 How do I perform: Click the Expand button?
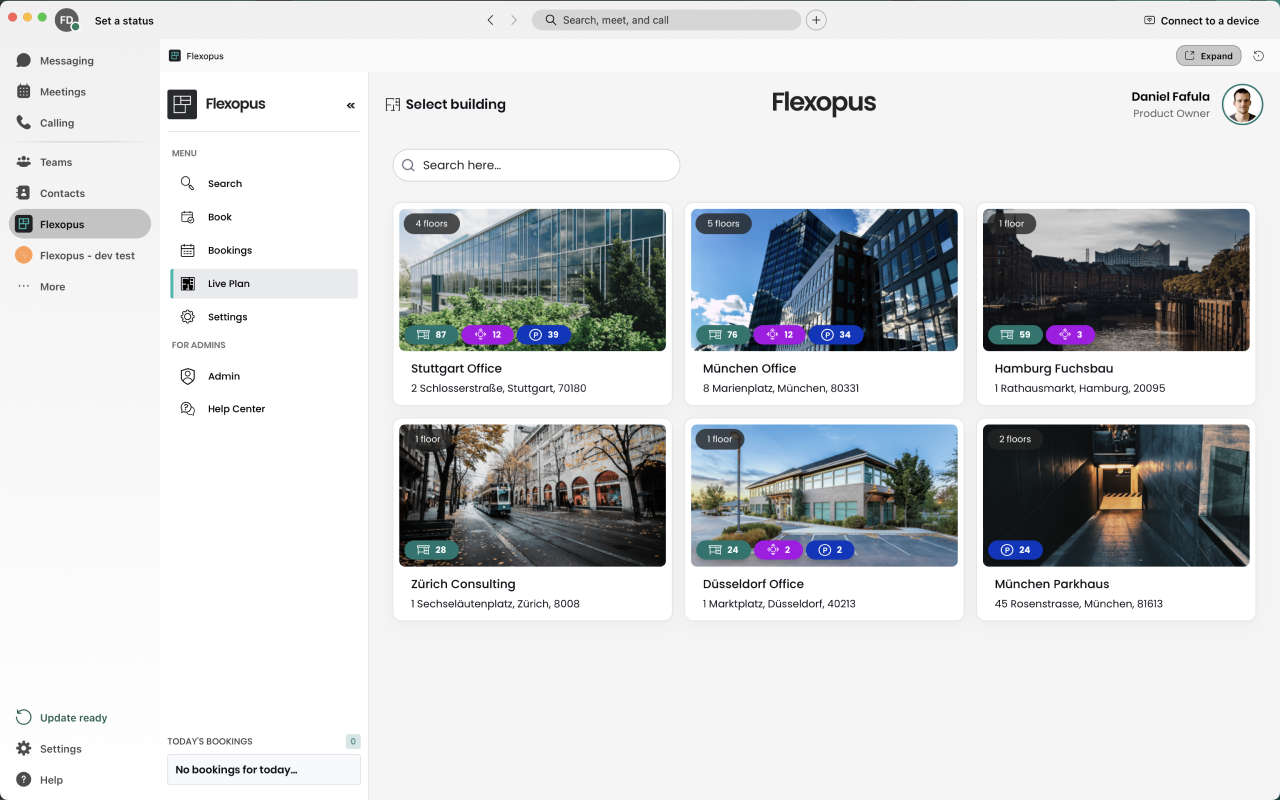tap(1208, 56)
